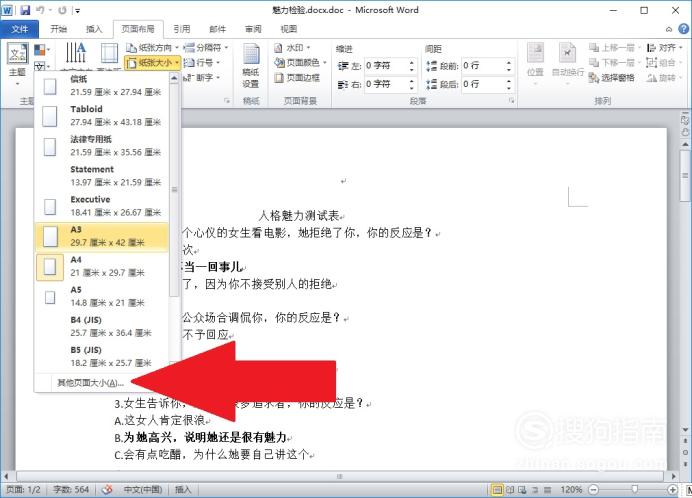This screenshot has width=692, height=498.
Task: Click the Undo icon in title bar
Action: pyautogui.click(x=40, y=10)
